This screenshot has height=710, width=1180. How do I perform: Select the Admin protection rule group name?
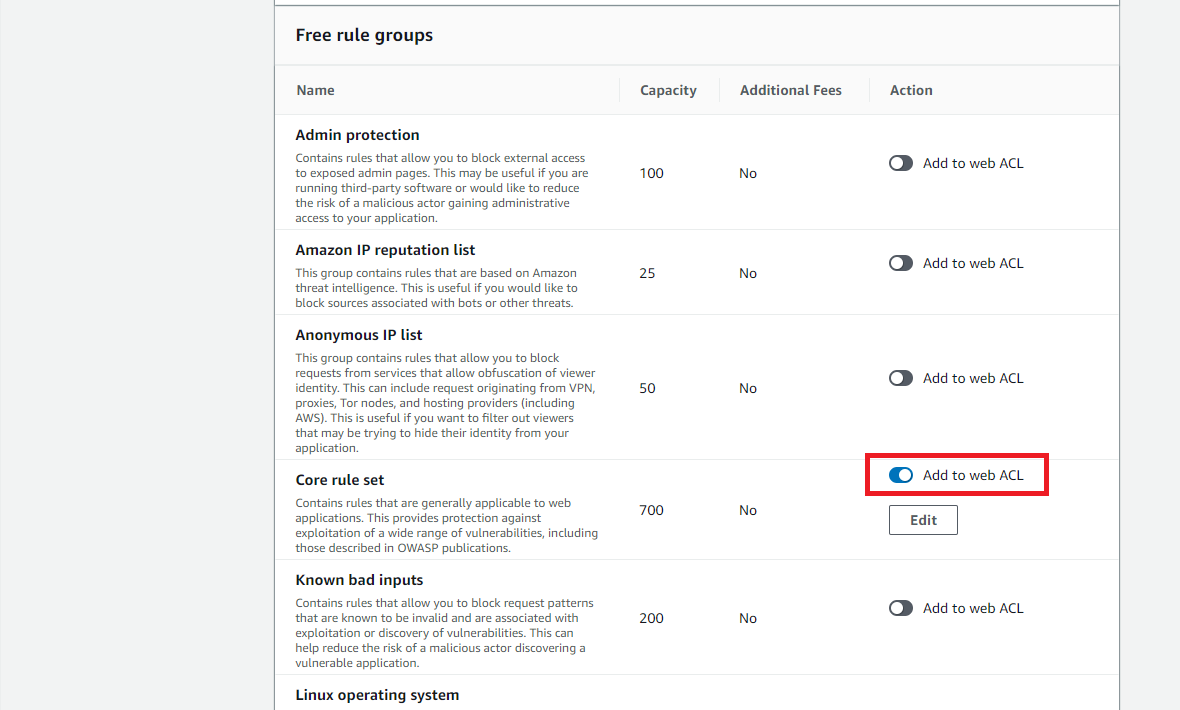[x=357, y=134]
